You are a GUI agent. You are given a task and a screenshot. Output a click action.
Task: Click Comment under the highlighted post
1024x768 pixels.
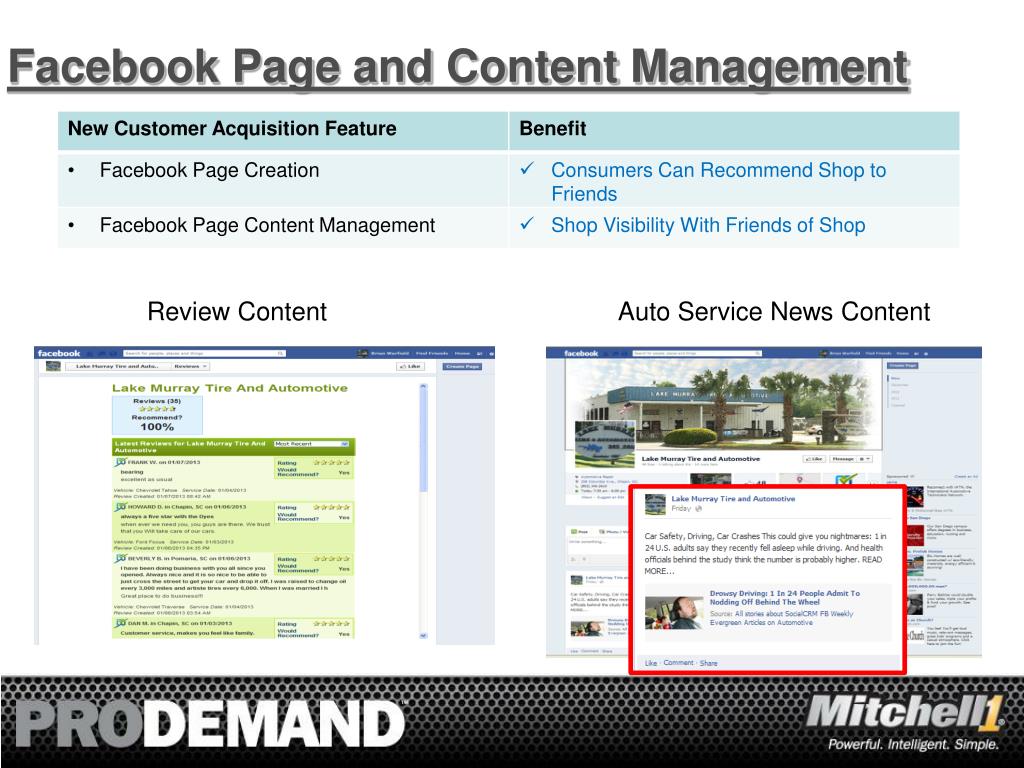point(679,663)
